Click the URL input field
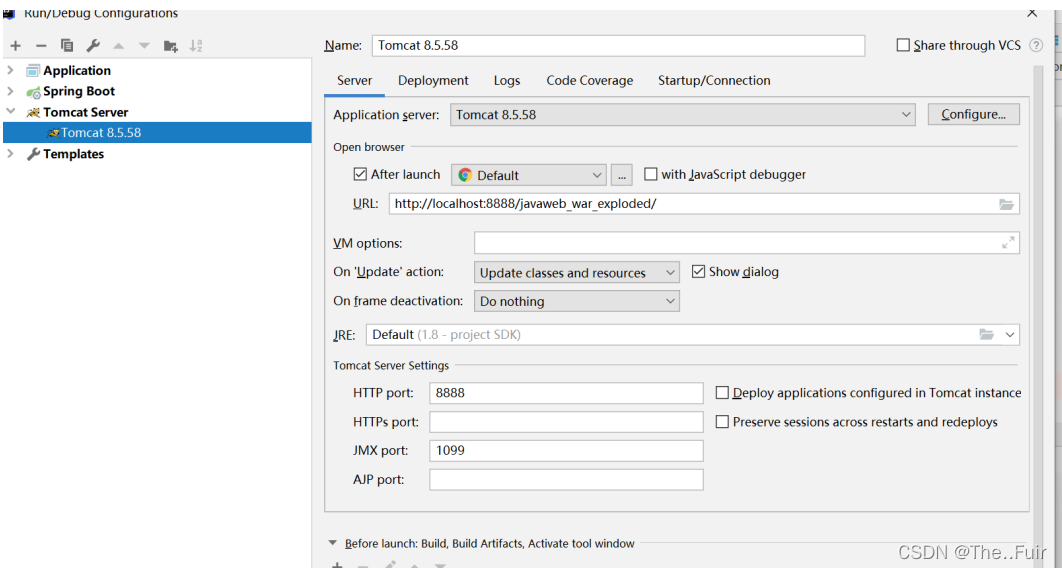The width and height of the screenshot is (1062, 569). coord(704,204)
